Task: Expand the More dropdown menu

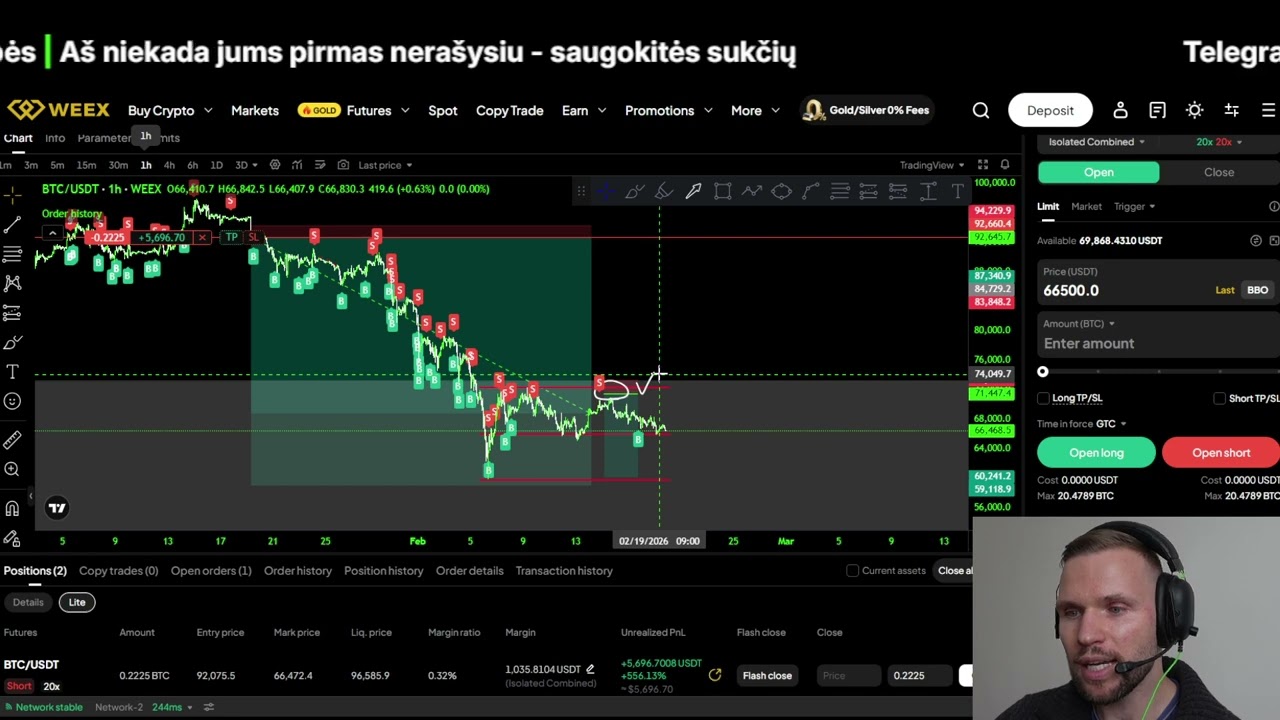Action: point(755,110)
